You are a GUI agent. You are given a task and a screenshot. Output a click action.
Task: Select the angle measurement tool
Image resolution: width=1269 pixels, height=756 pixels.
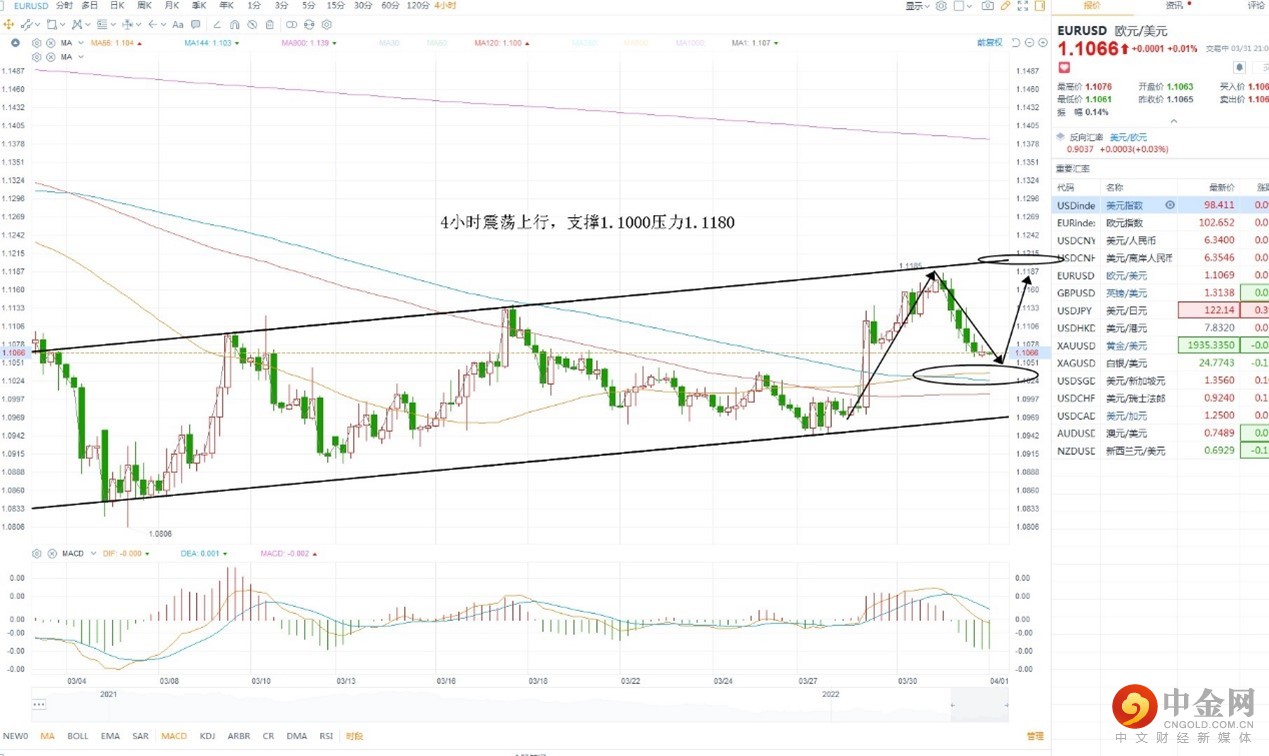tap(217, 24)
